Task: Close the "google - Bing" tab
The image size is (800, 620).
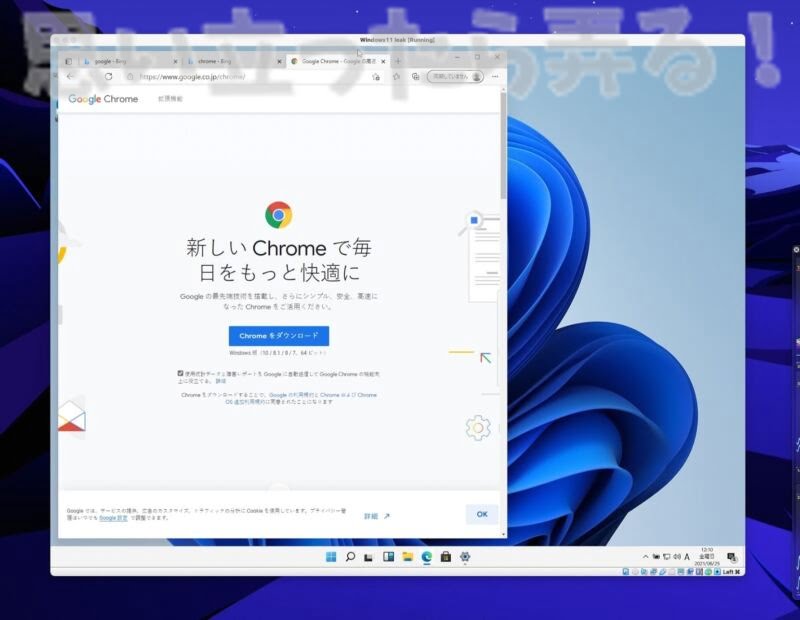Action: coord(176,61)
